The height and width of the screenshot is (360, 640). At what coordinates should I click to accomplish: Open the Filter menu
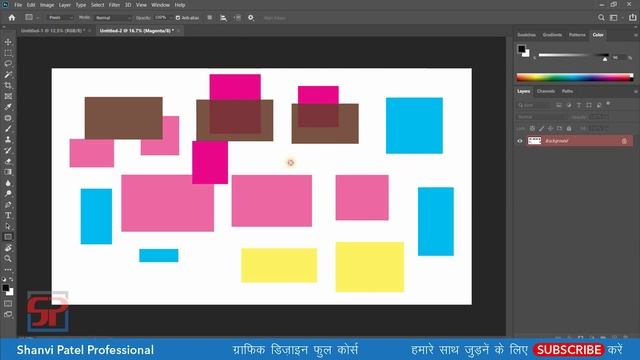point(114,5)
